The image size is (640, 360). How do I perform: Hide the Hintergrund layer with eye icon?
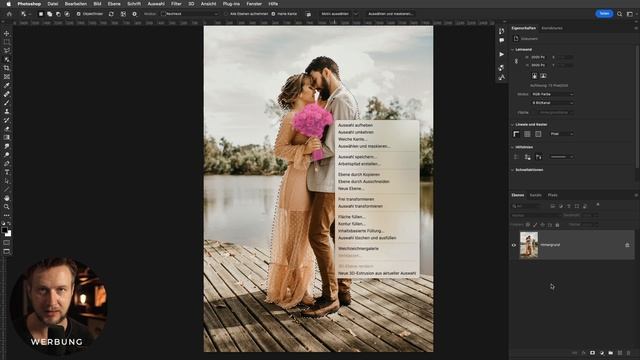514,245
